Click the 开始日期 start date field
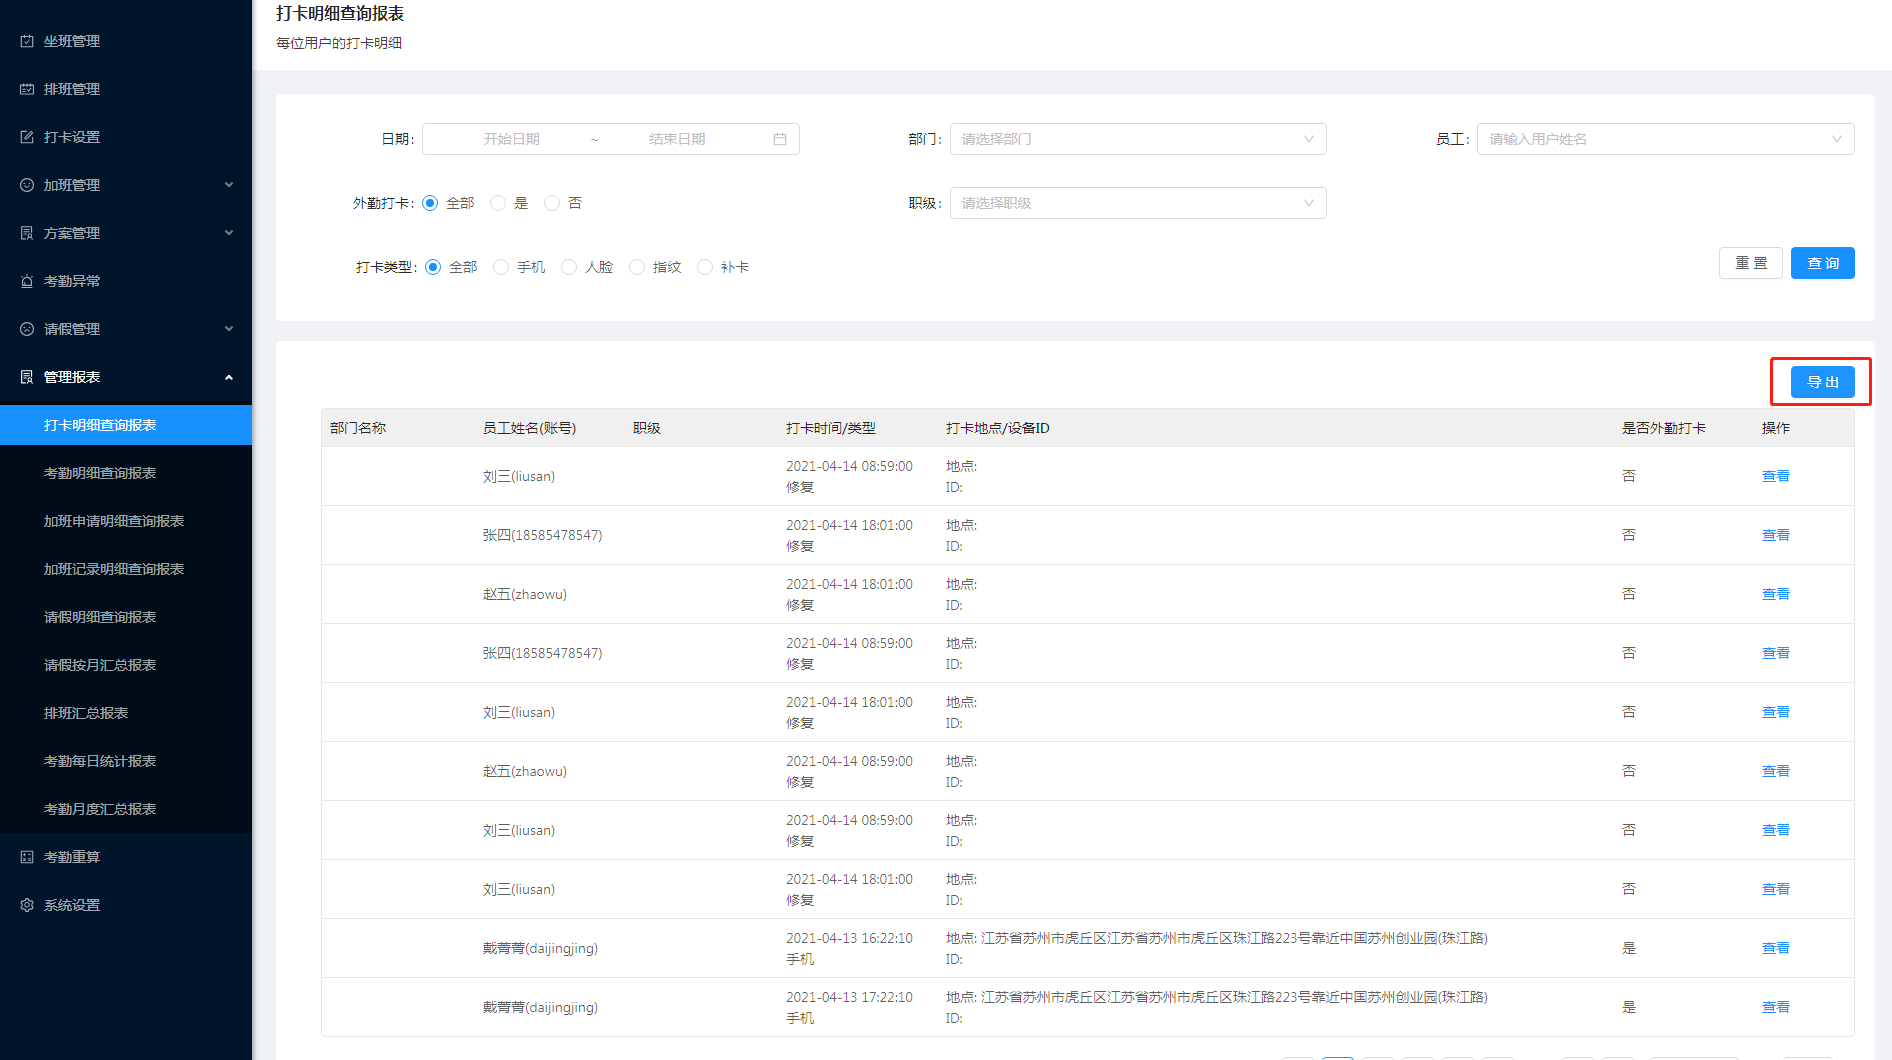The image size is (1892, 1060). (x=511, y=139)
